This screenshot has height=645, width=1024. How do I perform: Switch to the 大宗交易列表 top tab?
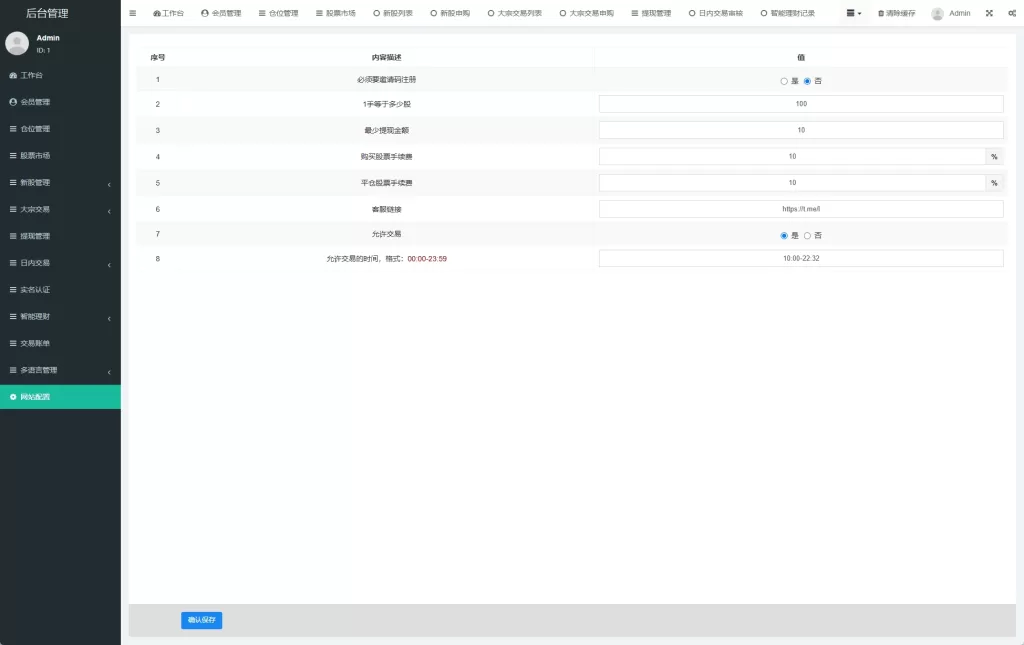(515, 13)
